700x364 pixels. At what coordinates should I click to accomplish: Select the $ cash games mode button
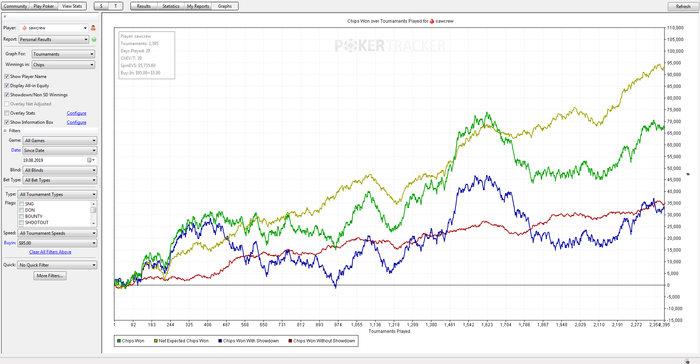point(101,6)
